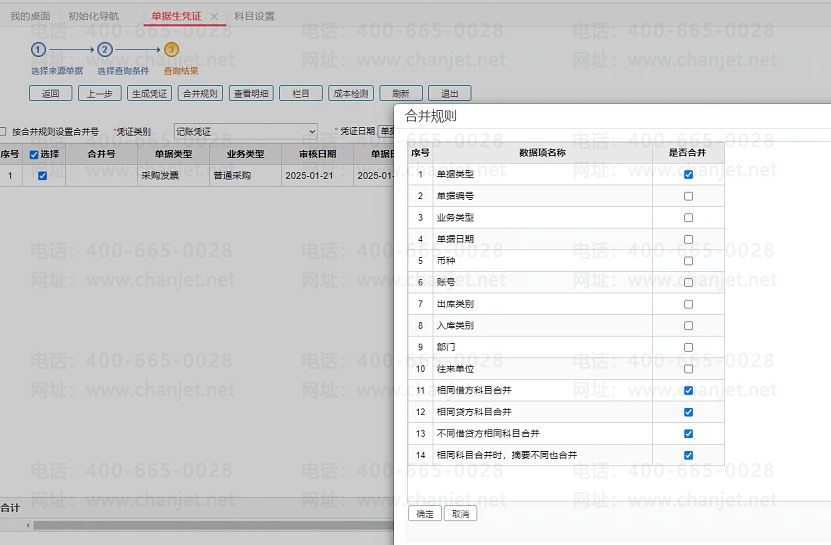This screenshot has height=545, width=831.
Task: Uncheck the 单据类型 merge checkbox
Action: [x=688, y=174]
